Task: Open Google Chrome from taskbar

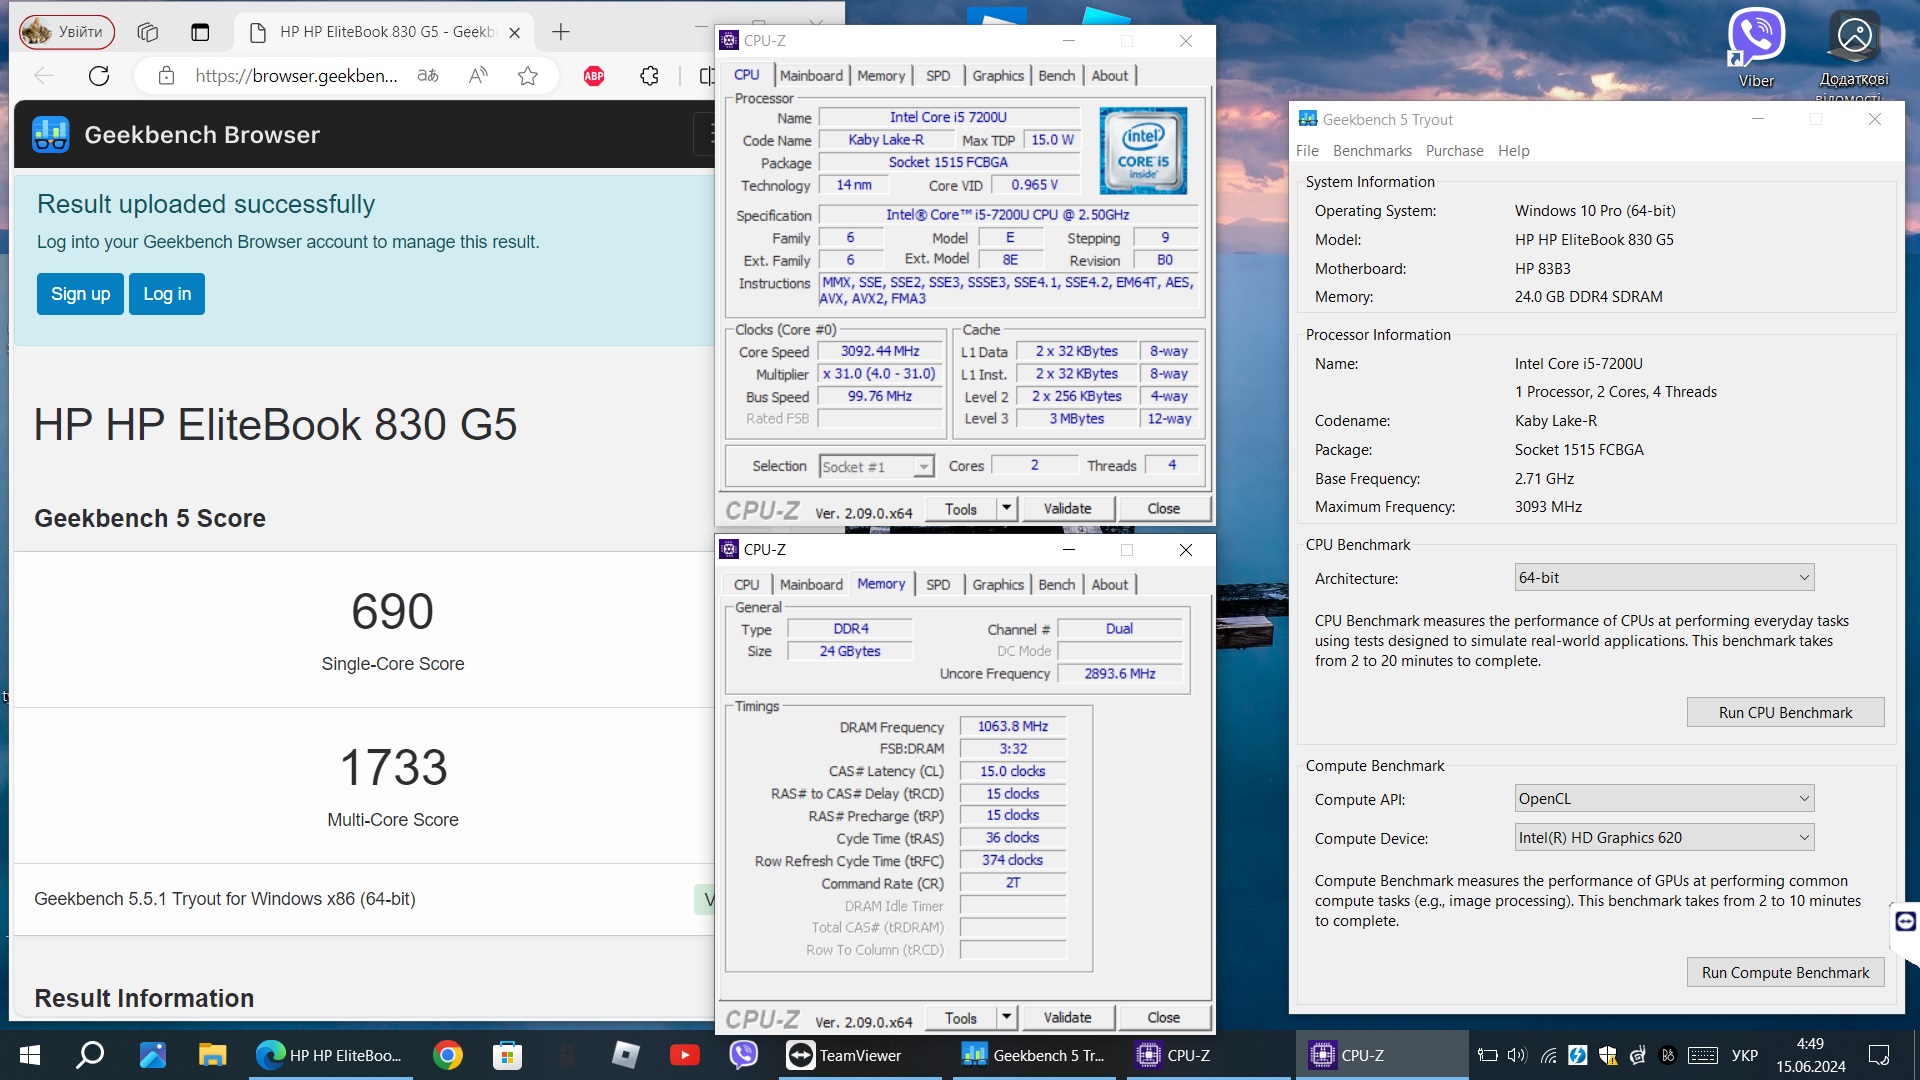Action: click(x=448, y=1055)
